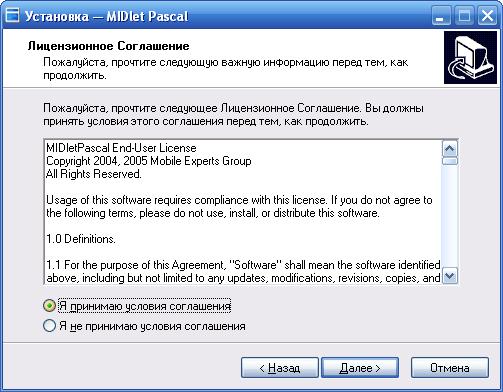Click the license scrollbar up arrow
The image size is (503, 392).
click(x=450, y=149)
